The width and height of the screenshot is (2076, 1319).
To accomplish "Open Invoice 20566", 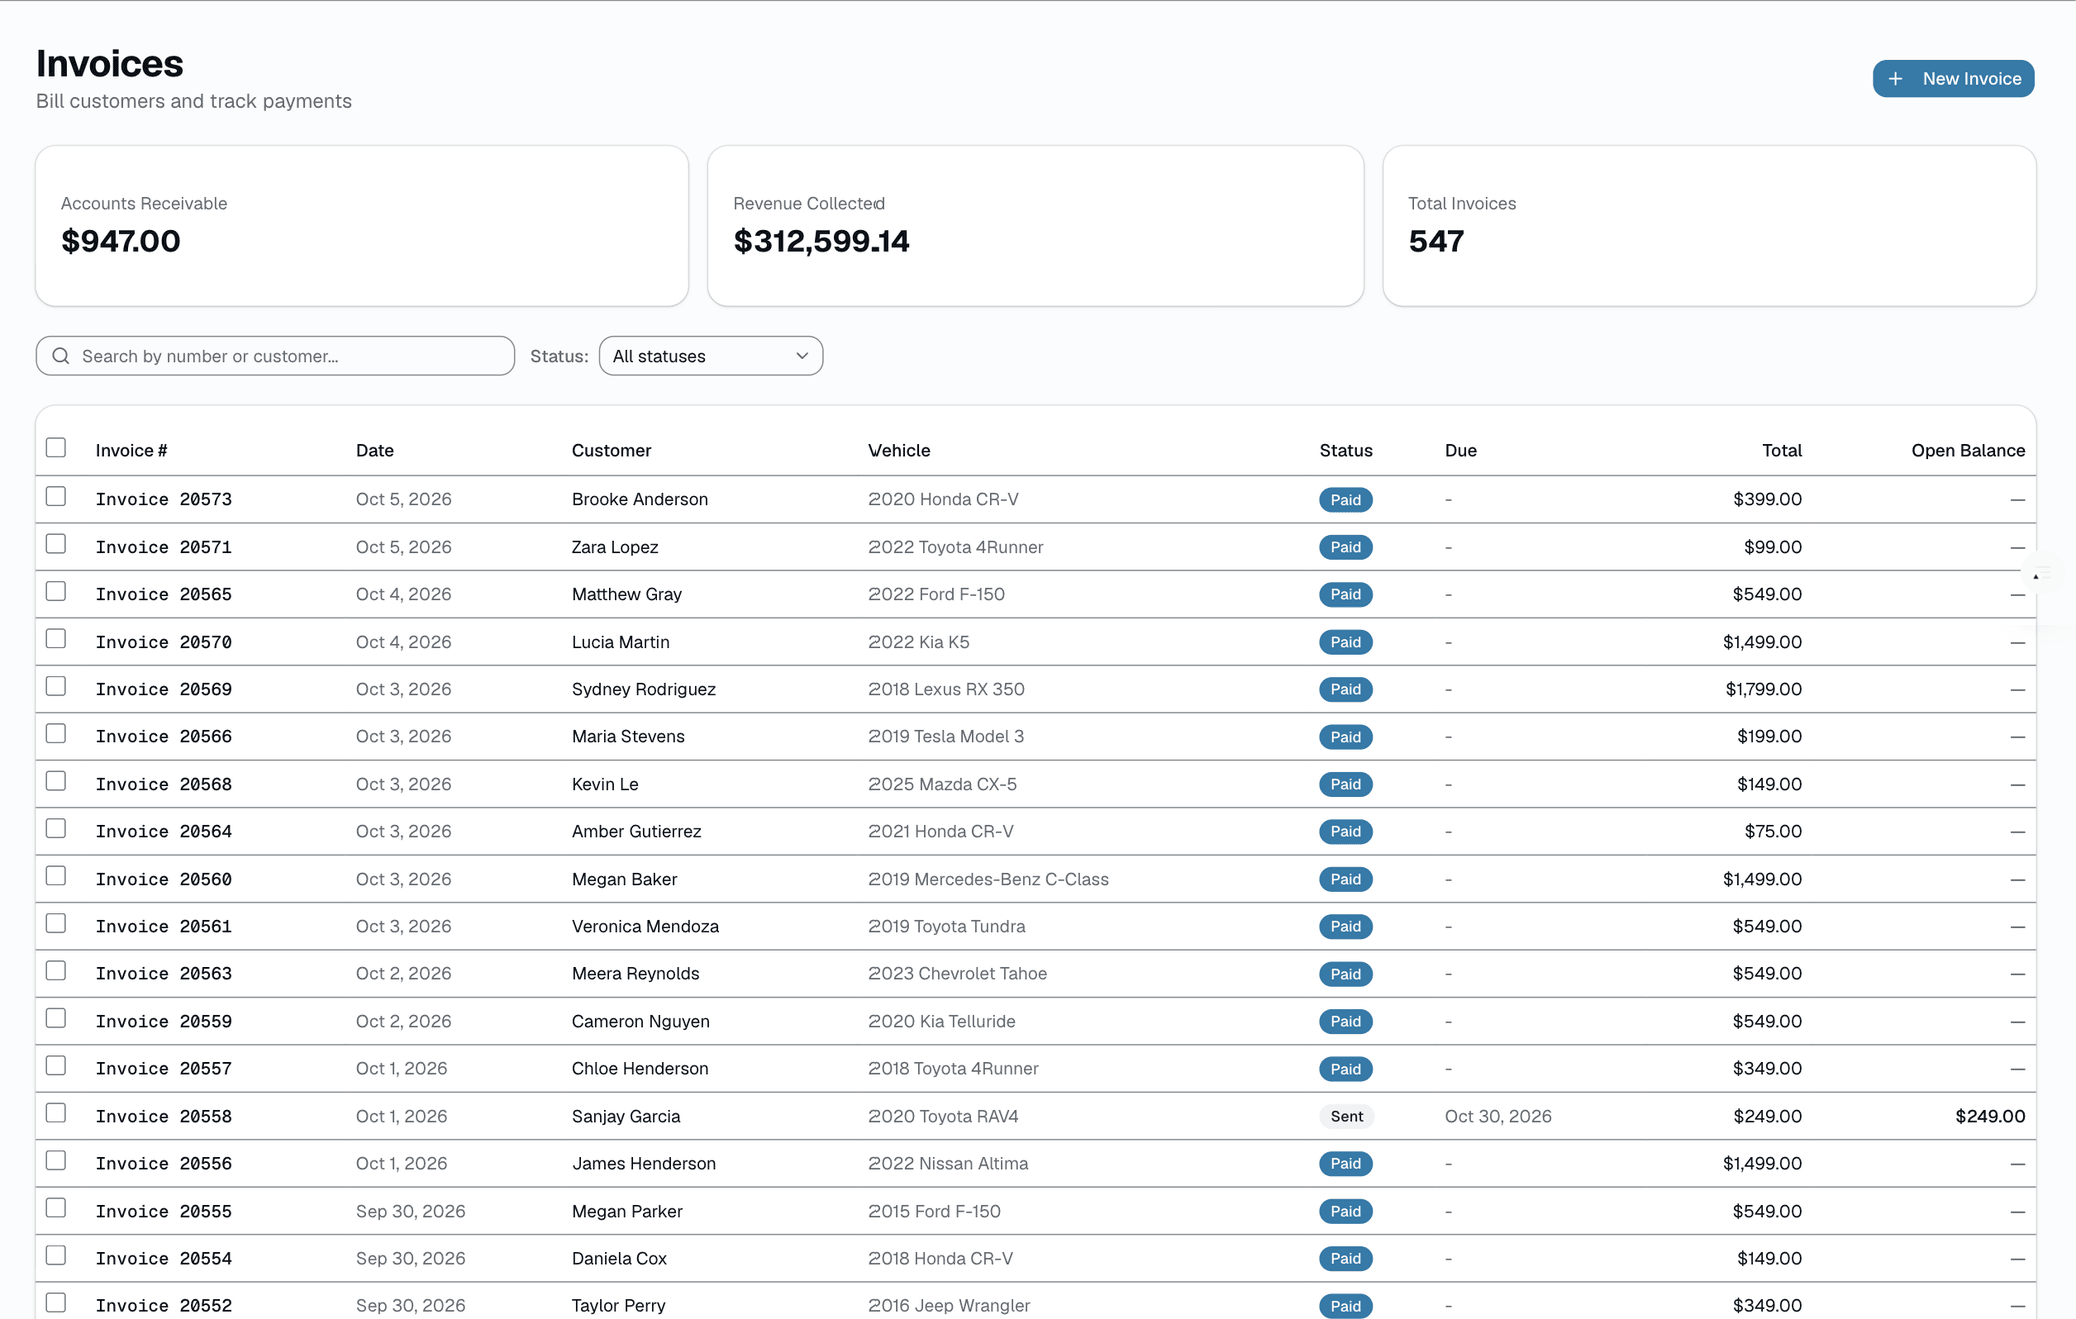I will pos(164,736).
